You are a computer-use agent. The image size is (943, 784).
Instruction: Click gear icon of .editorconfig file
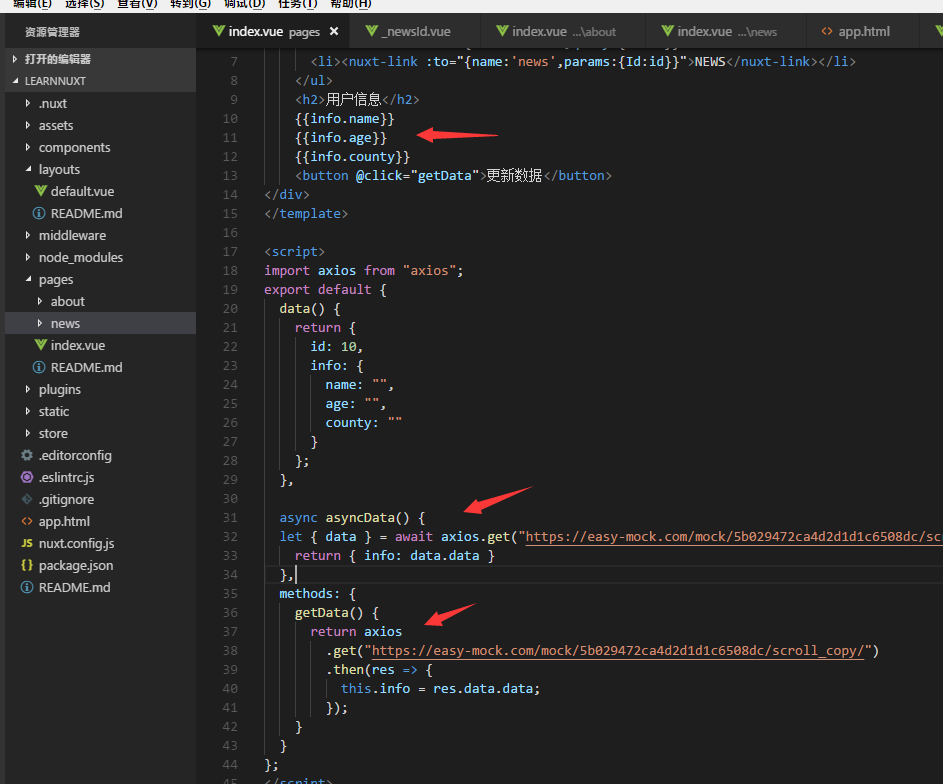tap(27, 455)
